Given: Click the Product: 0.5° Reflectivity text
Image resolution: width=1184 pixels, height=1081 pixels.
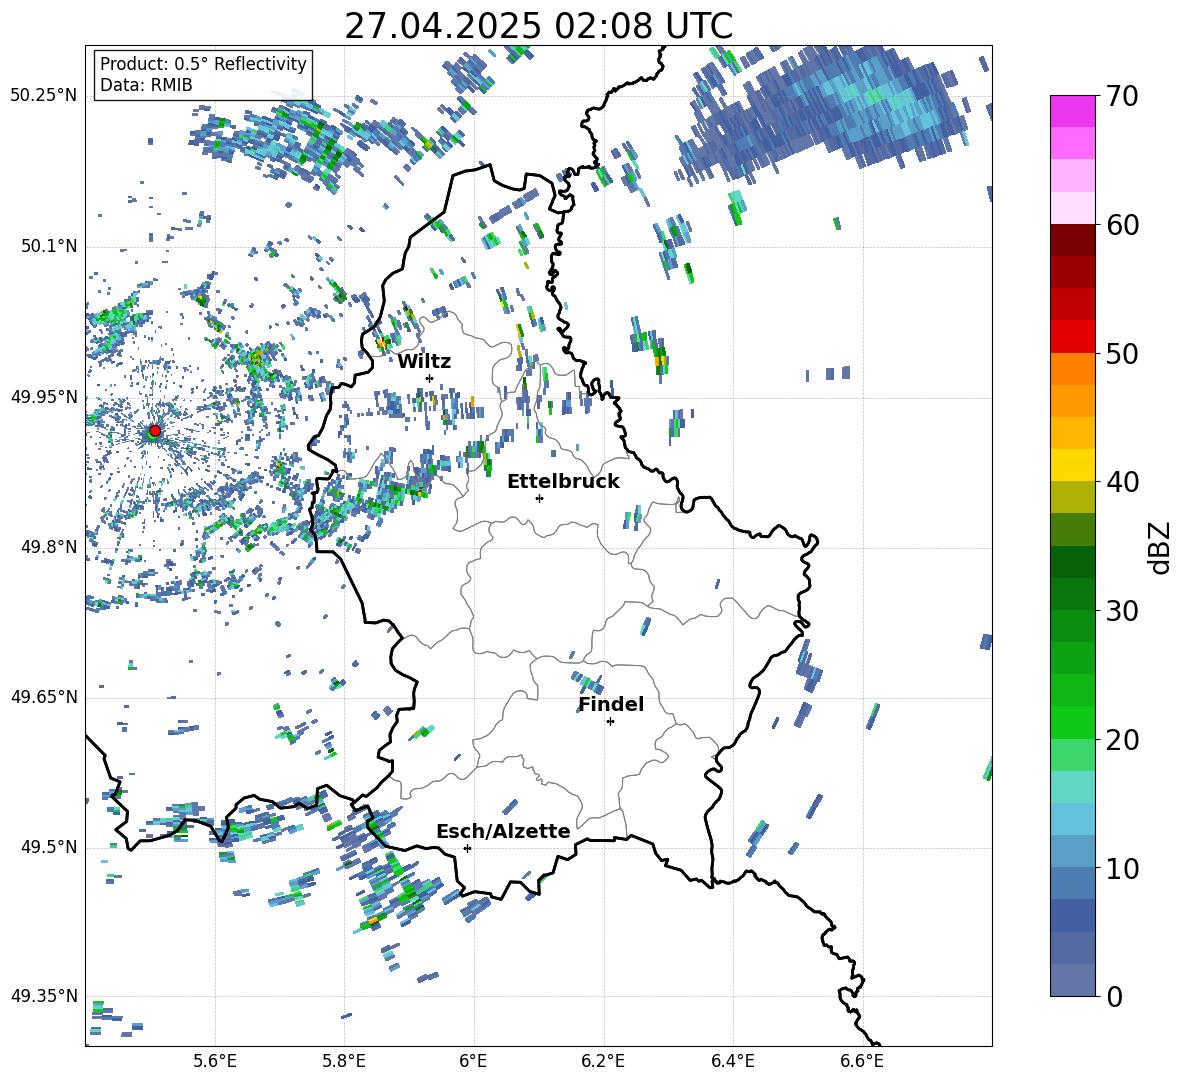Looking at the screenshot, I should pos(203,63).
